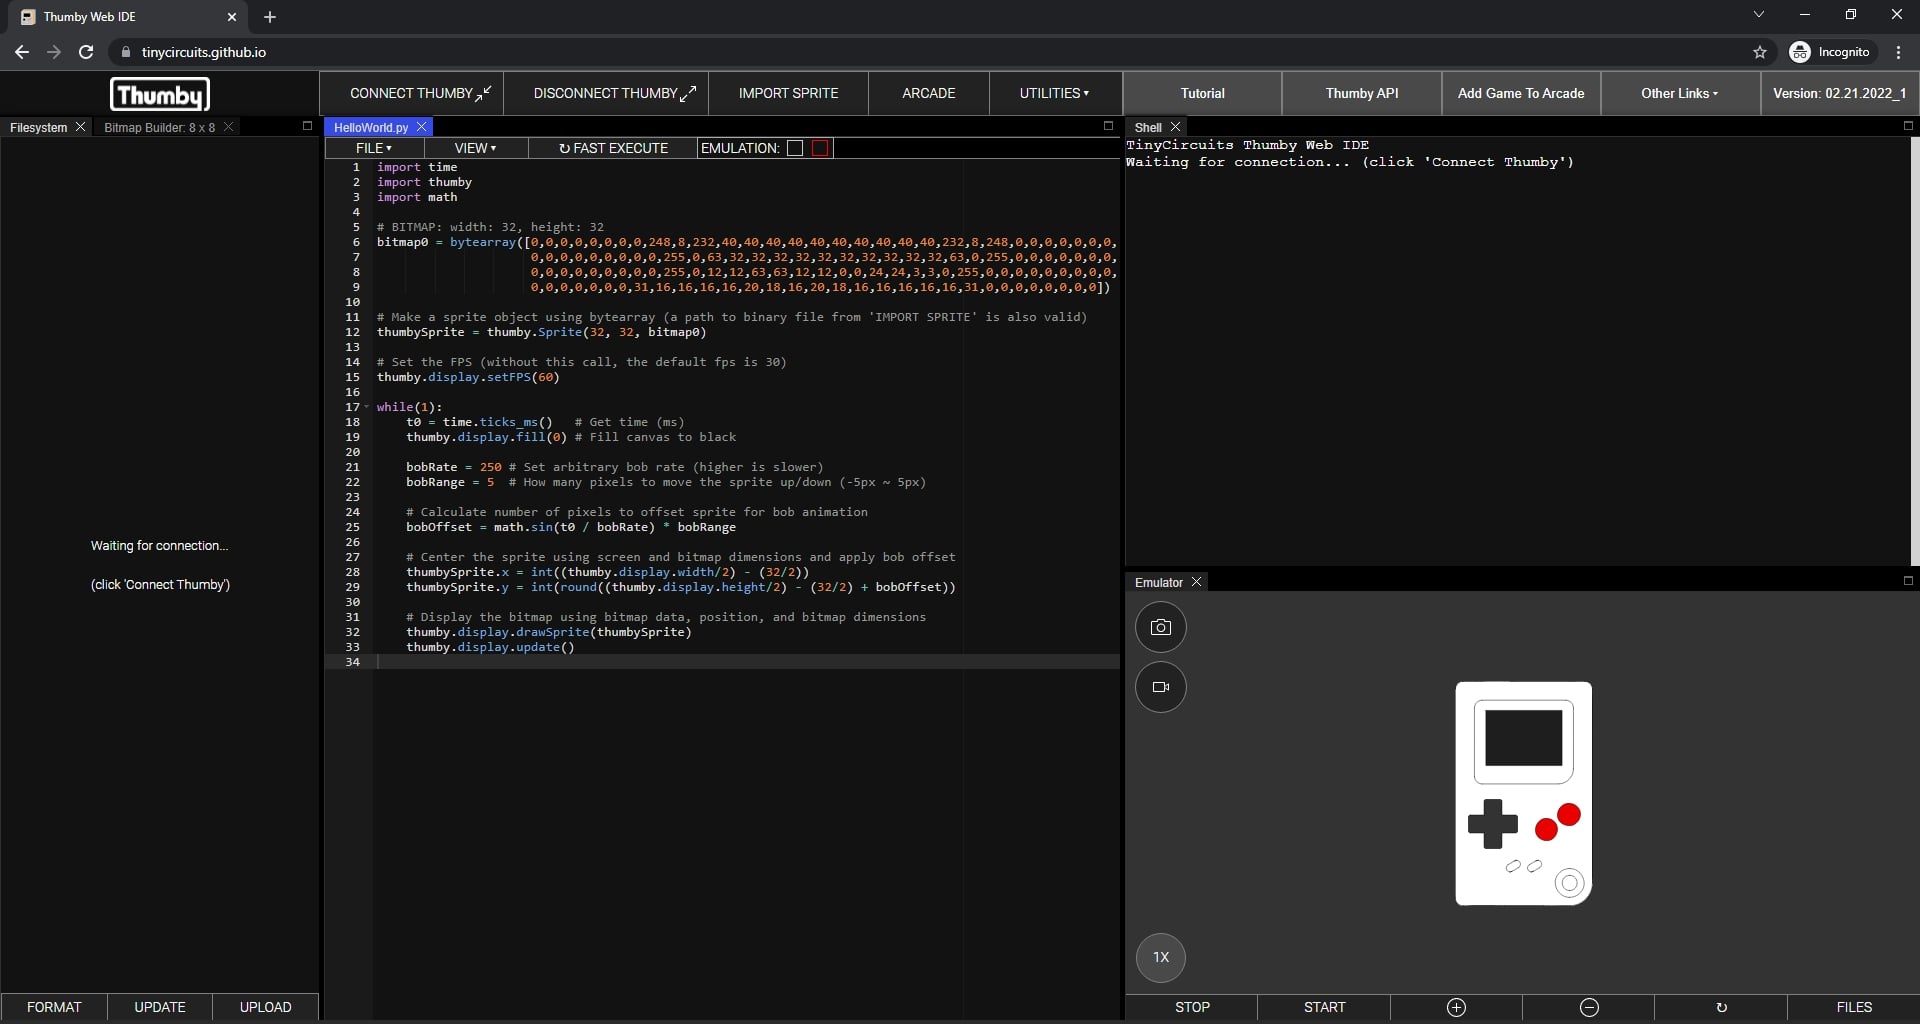Image resolution: width=1920 pixels, height=1024 pixels.
Task: Close the Shell panel tab
Action: click(1176, 127)
